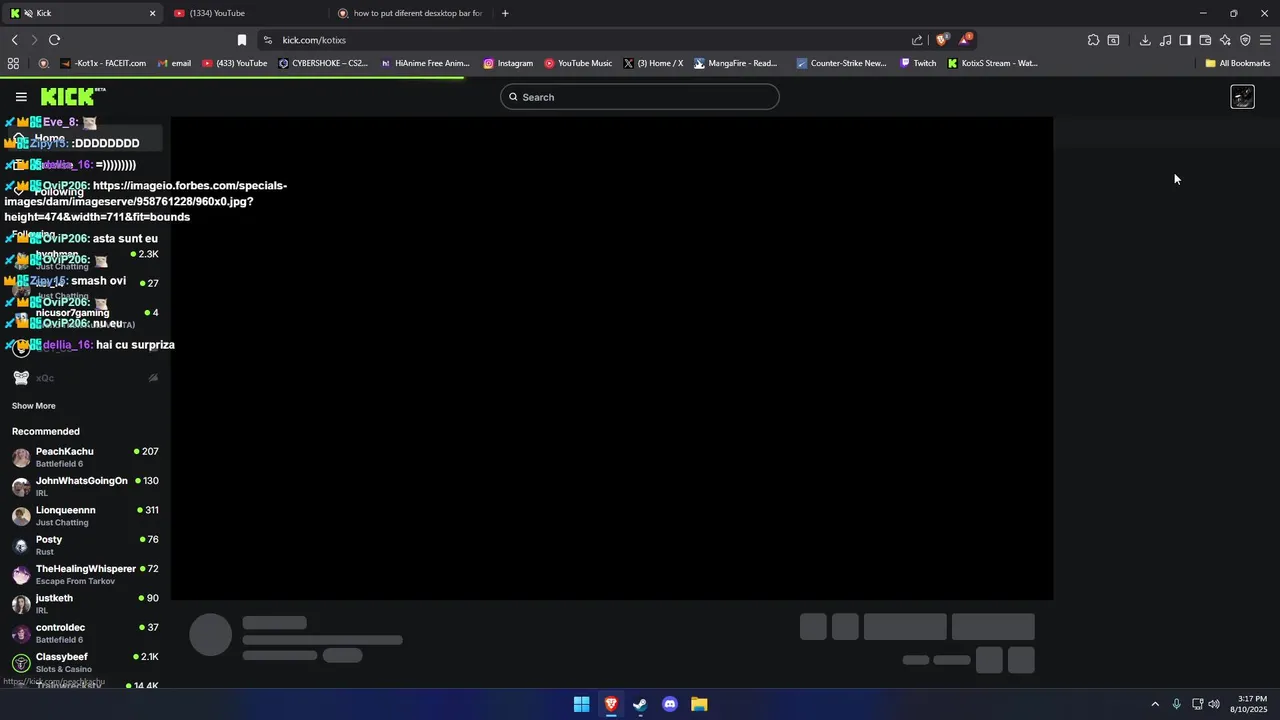Switch to the (1334) YouTube tab
Viewport: 1280px width, 720px height.
[245, 13]
